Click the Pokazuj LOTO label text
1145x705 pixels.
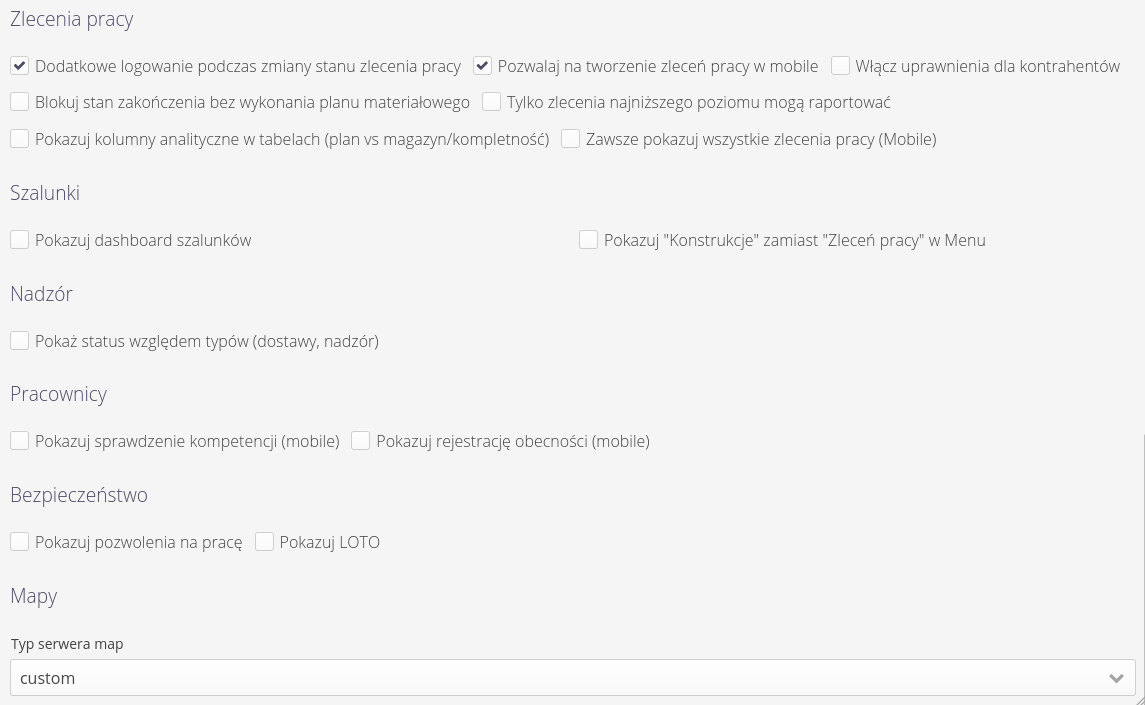(329, 542)
